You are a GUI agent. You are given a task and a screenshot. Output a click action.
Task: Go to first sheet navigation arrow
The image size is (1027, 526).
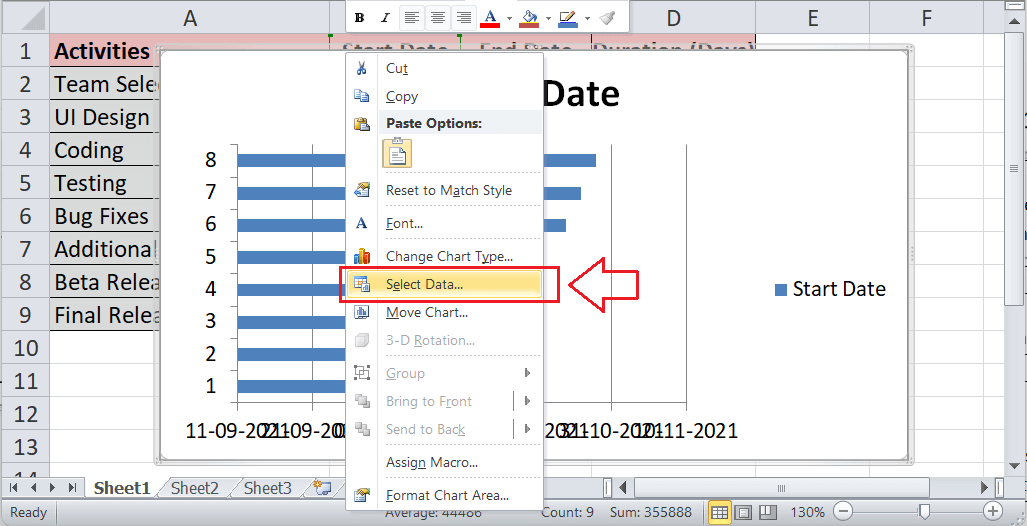[x=13, y=488]
